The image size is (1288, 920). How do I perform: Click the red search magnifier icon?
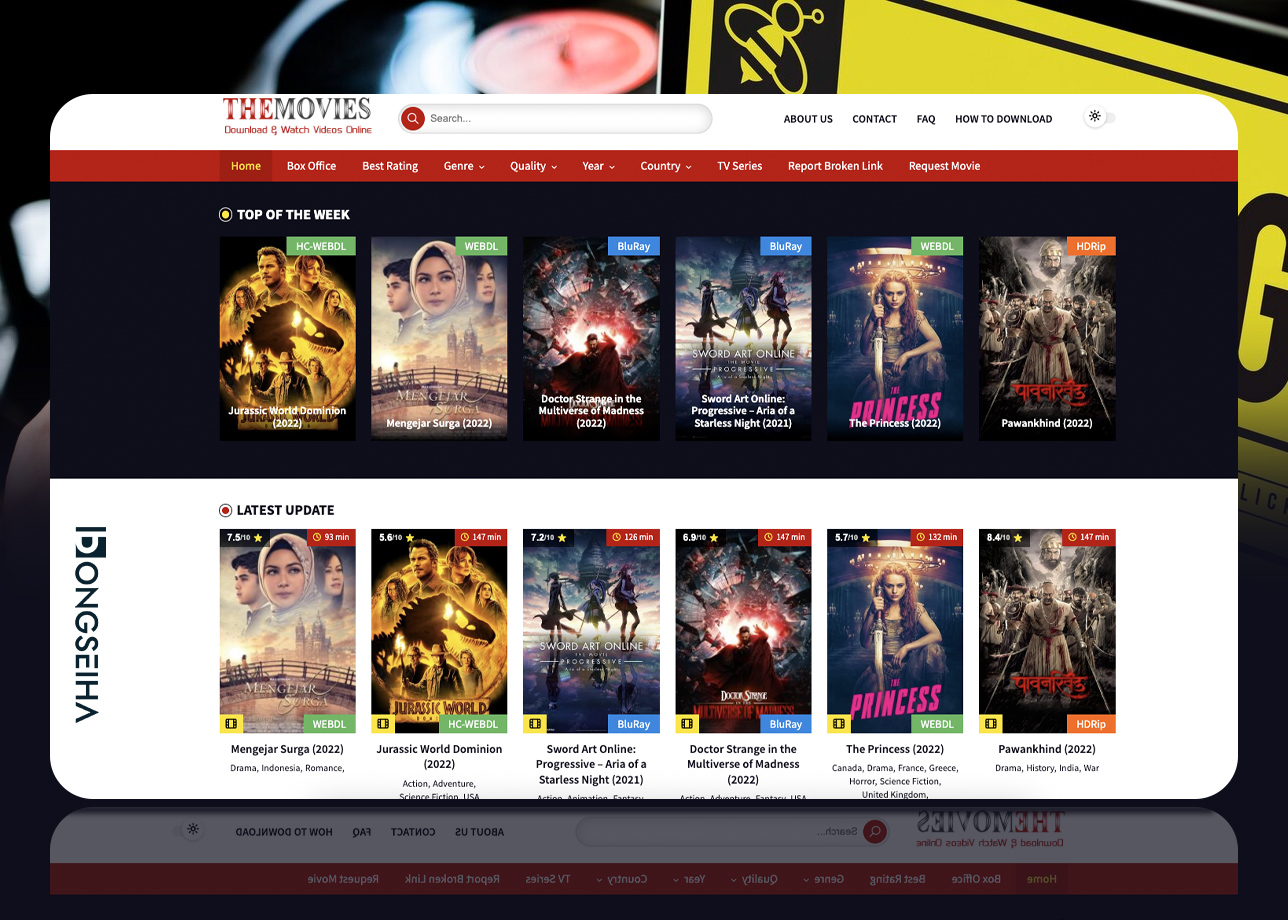click(413, 119)
